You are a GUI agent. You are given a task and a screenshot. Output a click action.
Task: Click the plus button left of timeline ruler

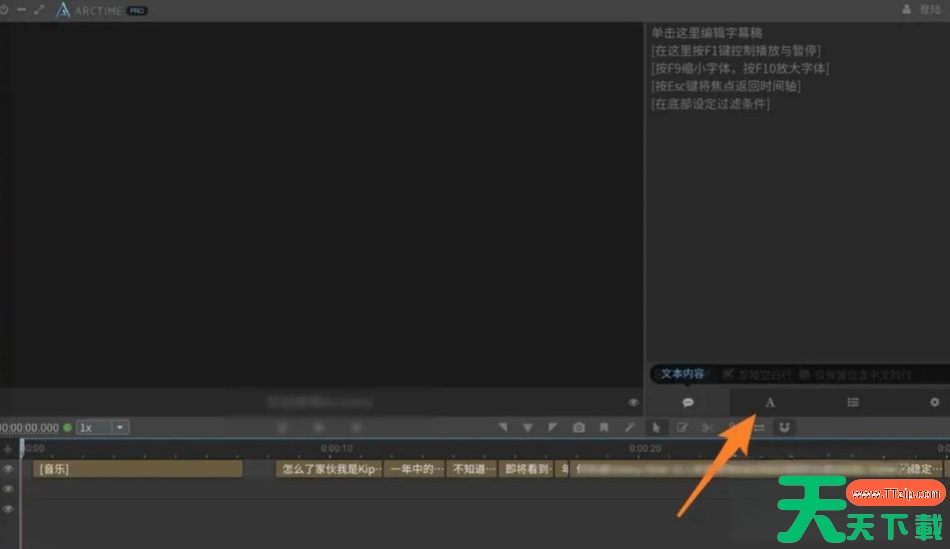coord(8,449)
